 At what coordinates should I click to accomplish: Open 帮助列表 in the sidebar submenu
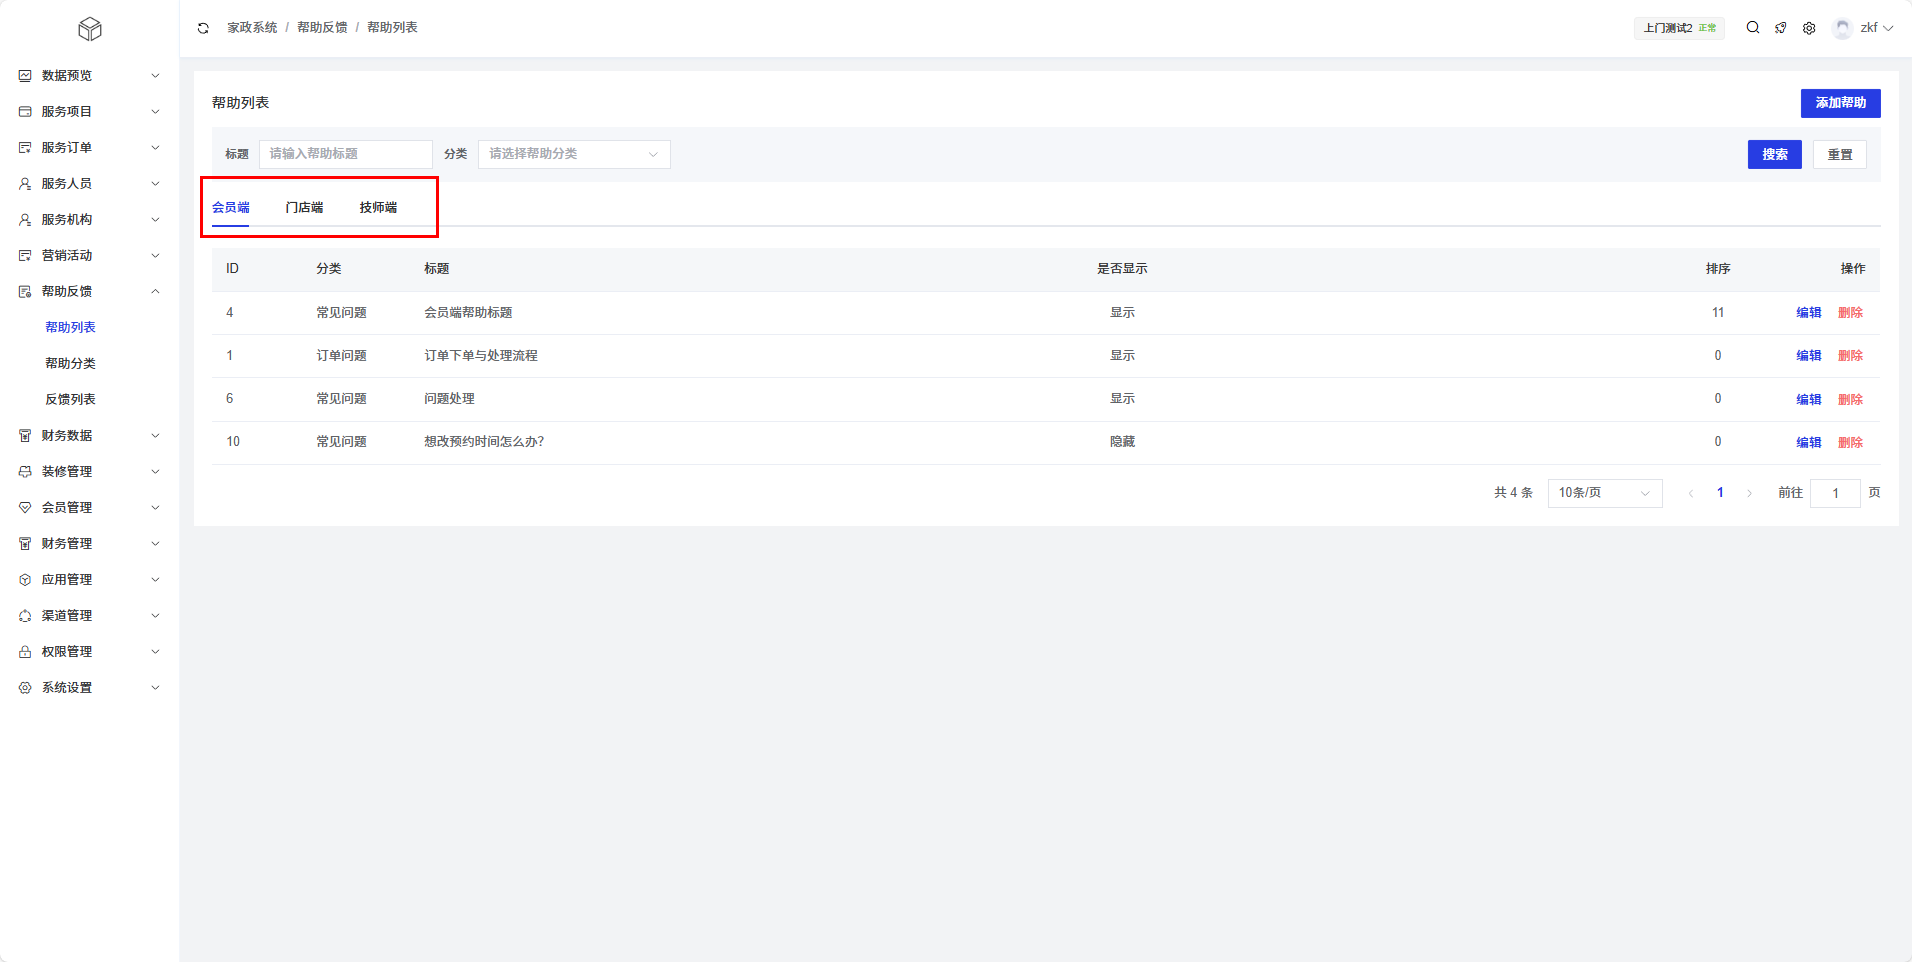(70, 328)
